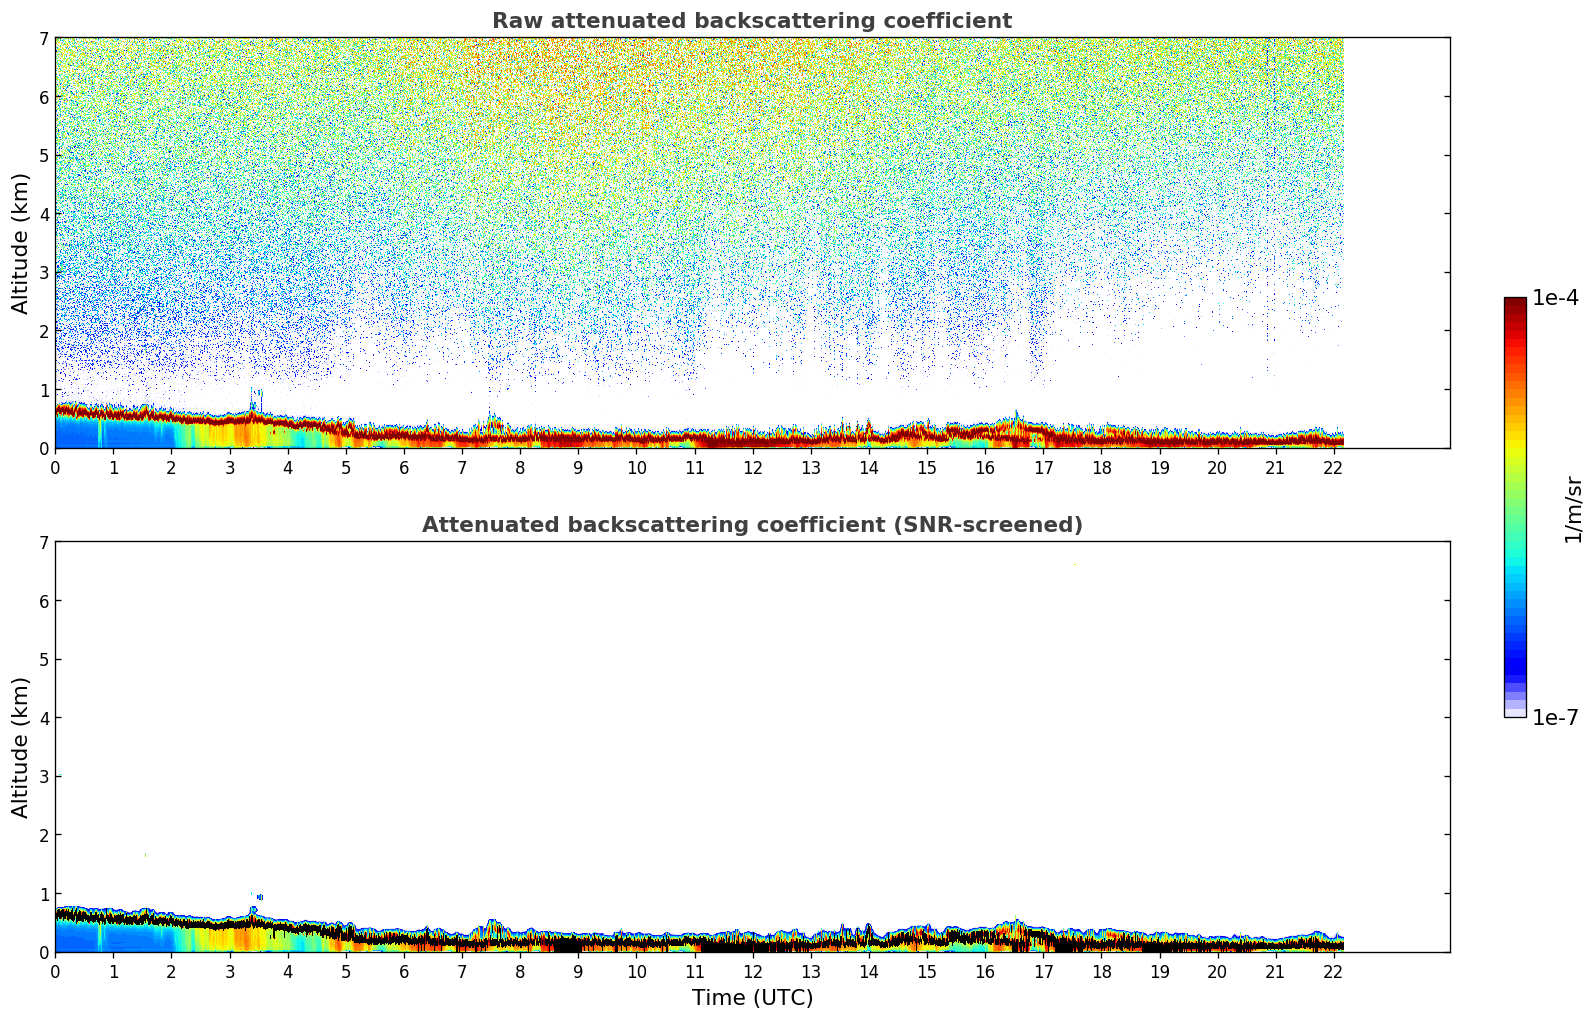Click the '1e-7' colorbar label

[1555, 718]
